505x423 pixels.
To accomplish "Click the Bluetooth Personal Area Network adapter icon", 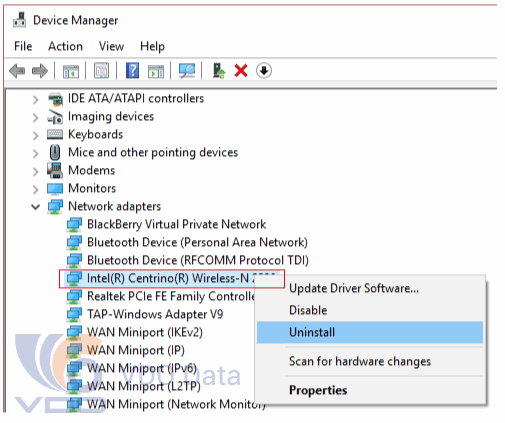I will pyautogui.click(x=74, y=243).
